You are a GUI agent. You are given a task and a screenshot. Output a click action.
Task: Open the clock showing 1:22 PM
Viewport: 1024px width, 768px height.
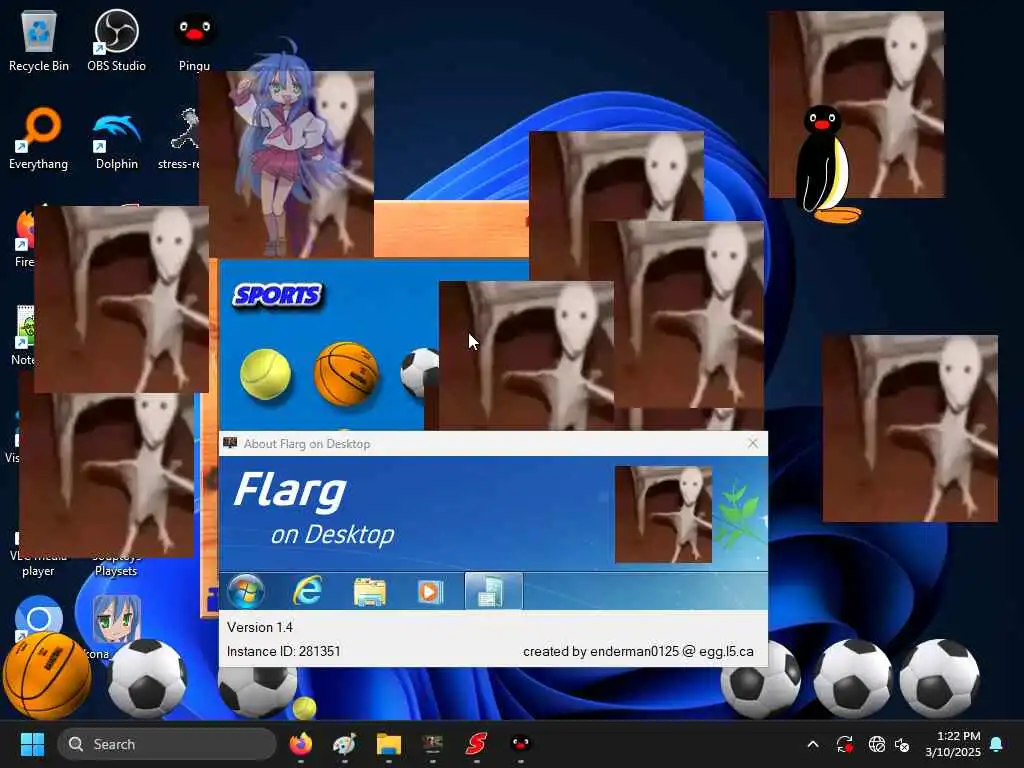[953, 744]
